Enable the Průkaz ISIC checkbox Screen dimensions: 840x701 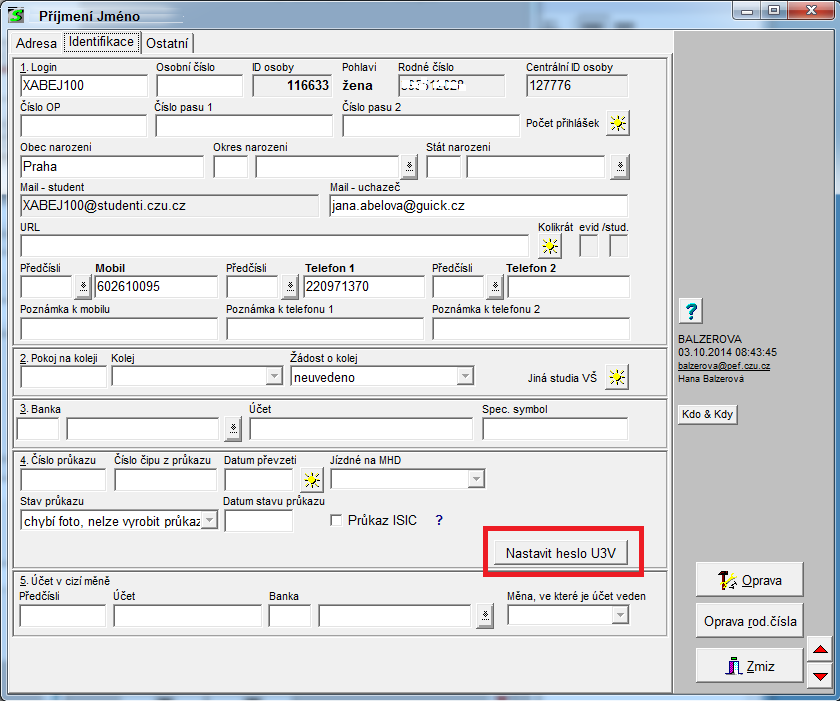(336, 521)
